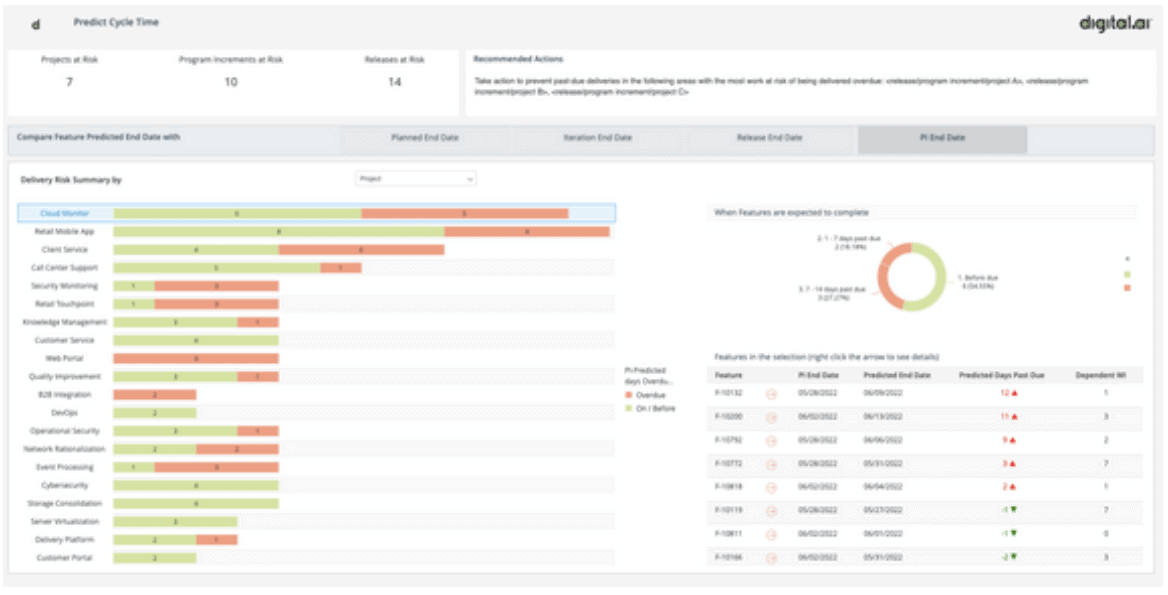Click the arrow icon in the 06/06/2022 row
Image resolution: width=1168 pixels, height=595 pixels.
(x=771, y=441)
